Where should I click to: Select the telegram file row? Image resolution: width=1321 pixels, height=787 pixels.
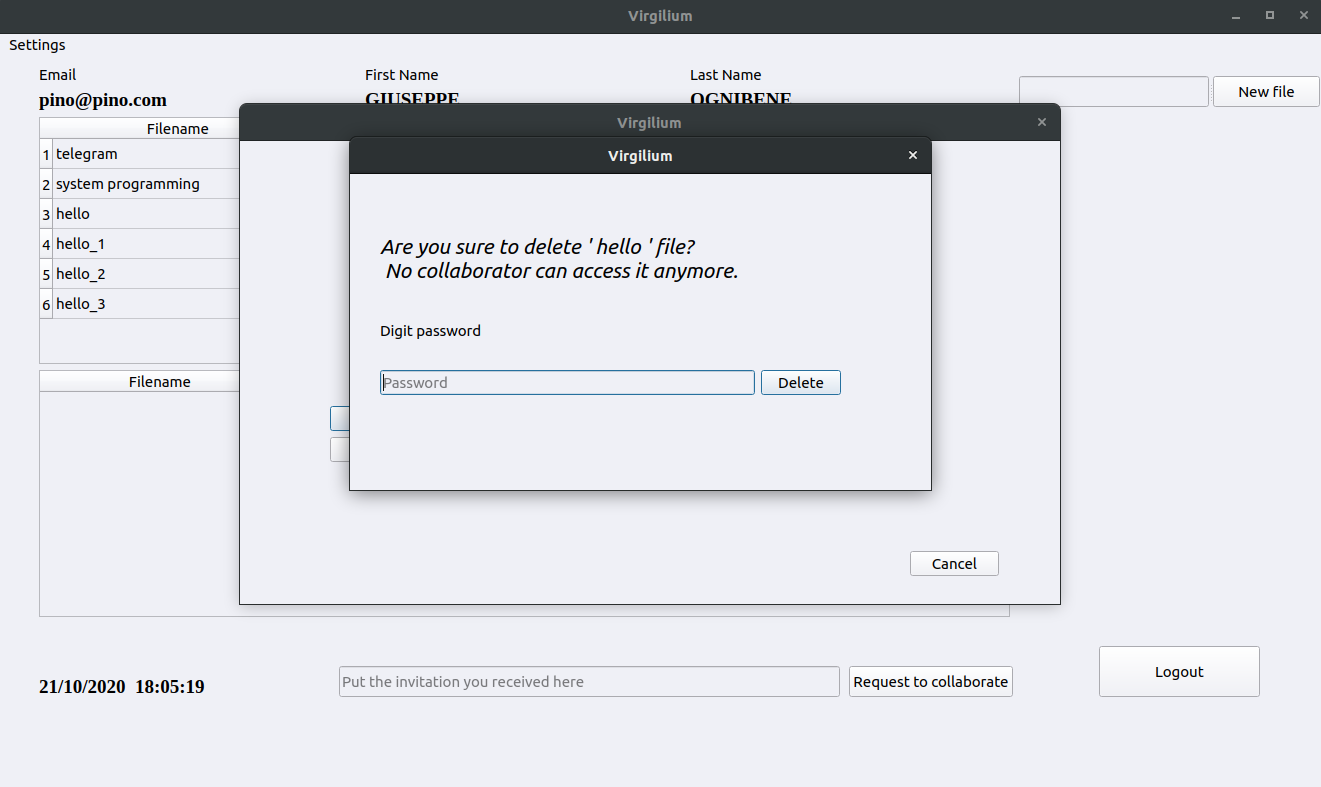[146, 154]
